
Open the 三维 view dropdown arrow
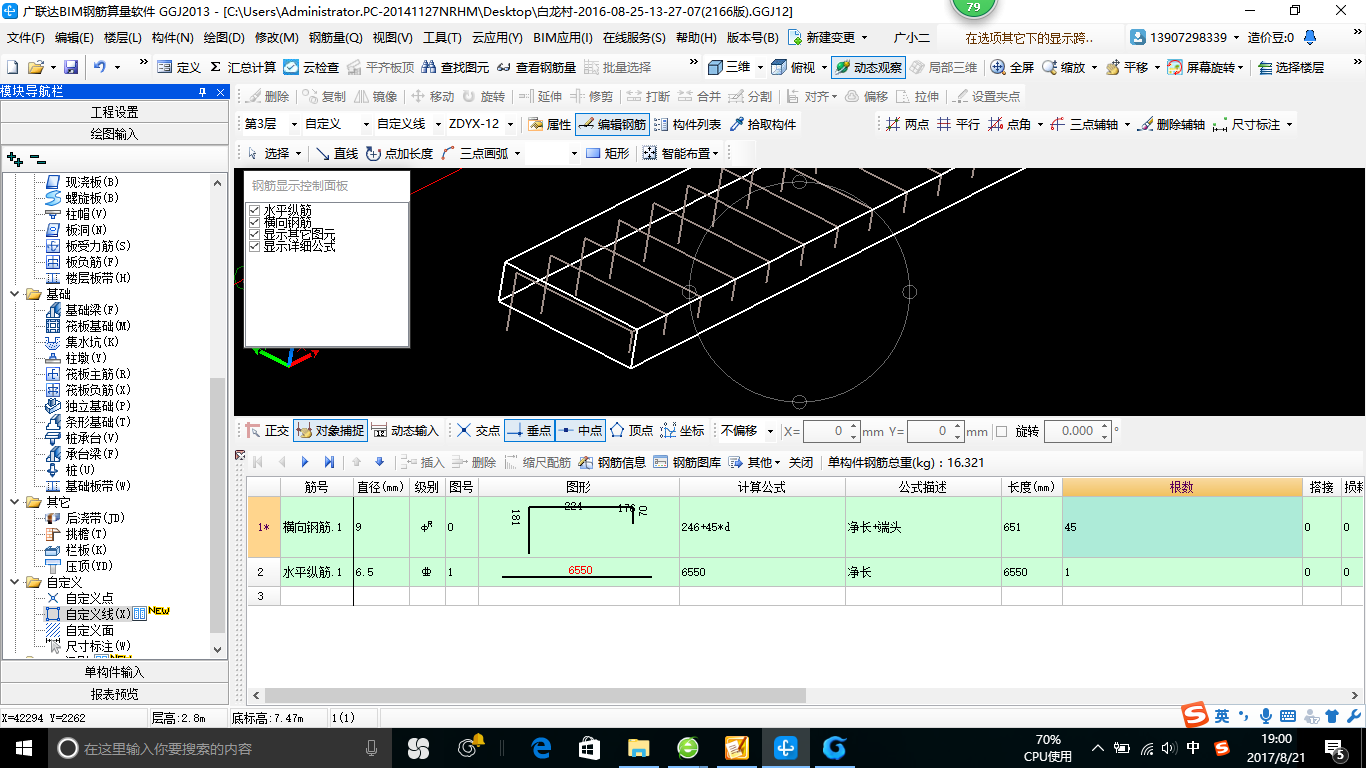[759, 68]
